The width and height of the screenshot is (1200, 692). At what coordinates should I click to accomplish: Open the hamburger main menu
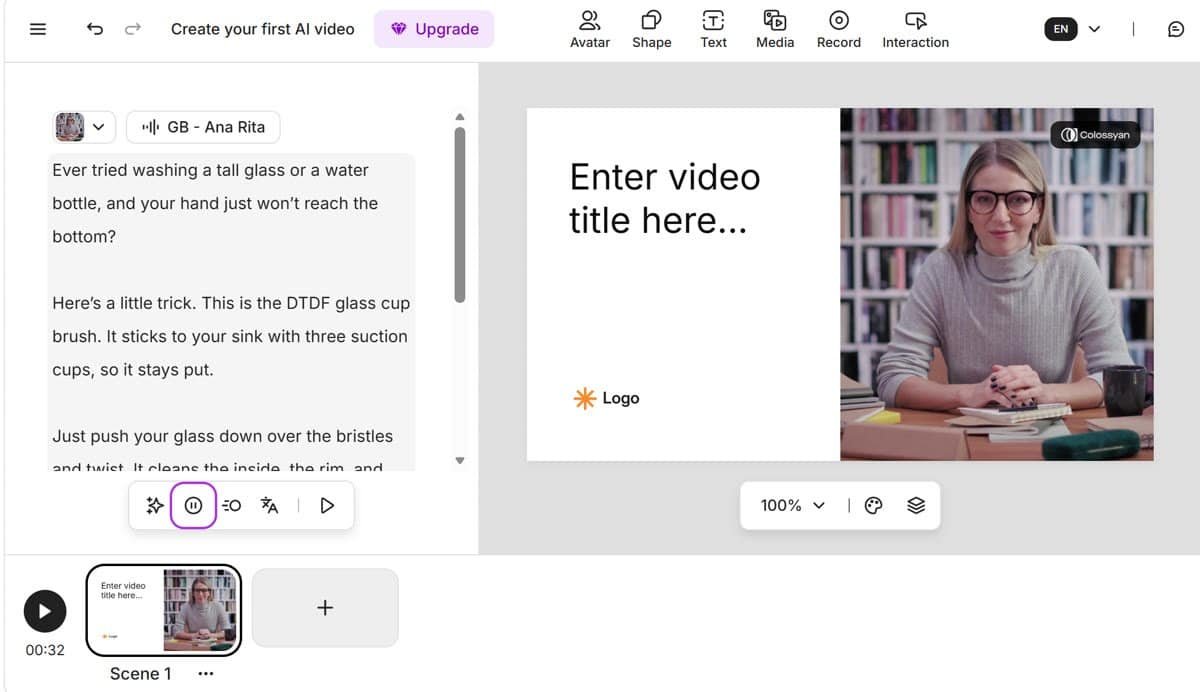(38, 29)
